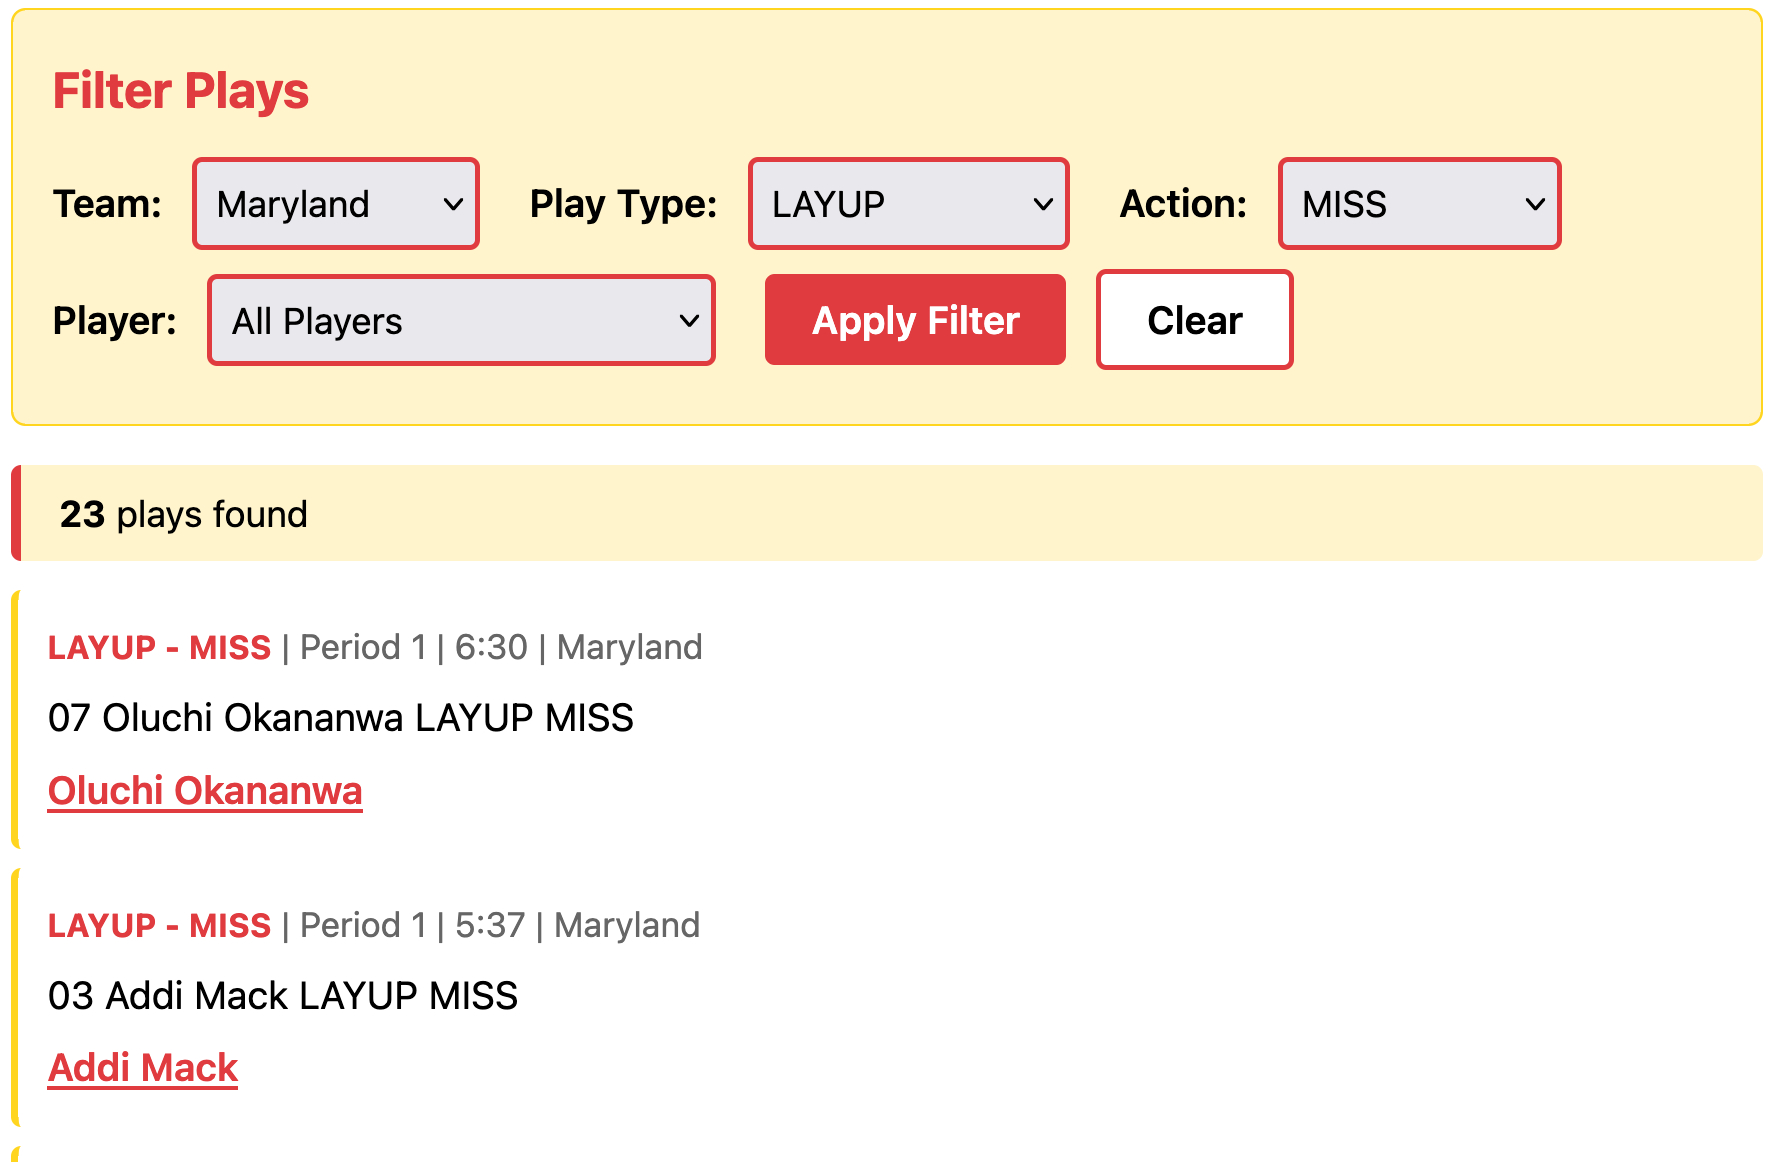Click the Play Type field label
This screenshot has height=1162, width=1768.
coord(623,204)
